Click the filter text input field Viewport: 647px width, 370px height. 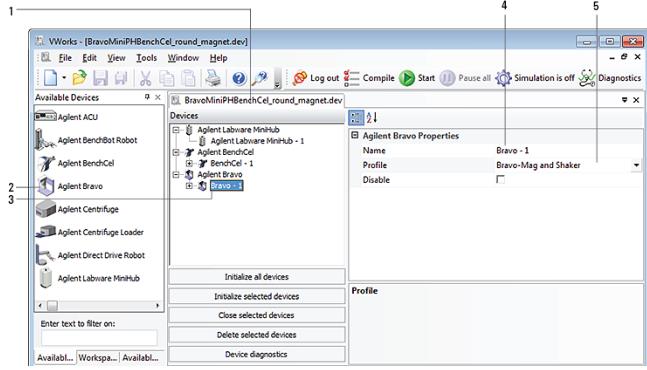[x=99, y=337]
